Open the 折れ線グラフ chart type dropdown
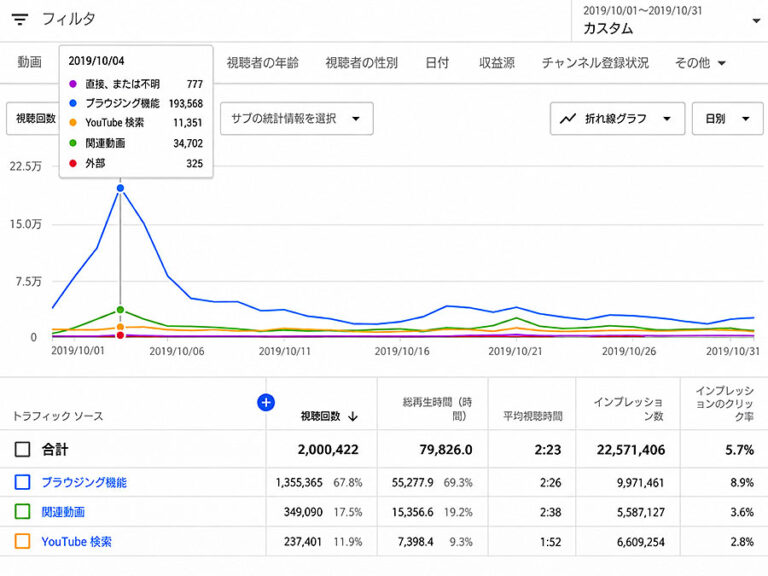 click(617, 119)
